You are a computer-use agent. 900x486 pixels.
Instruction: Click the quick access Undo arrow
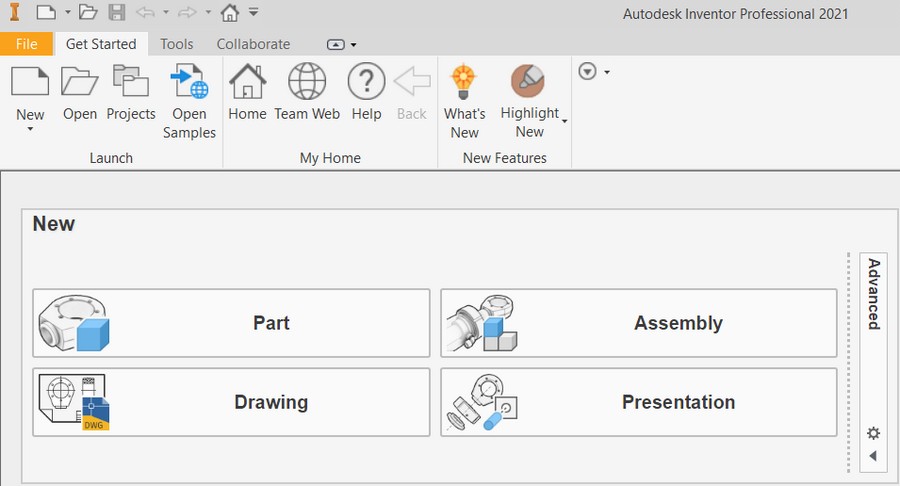pyautogui.click(x=145, y=12)
